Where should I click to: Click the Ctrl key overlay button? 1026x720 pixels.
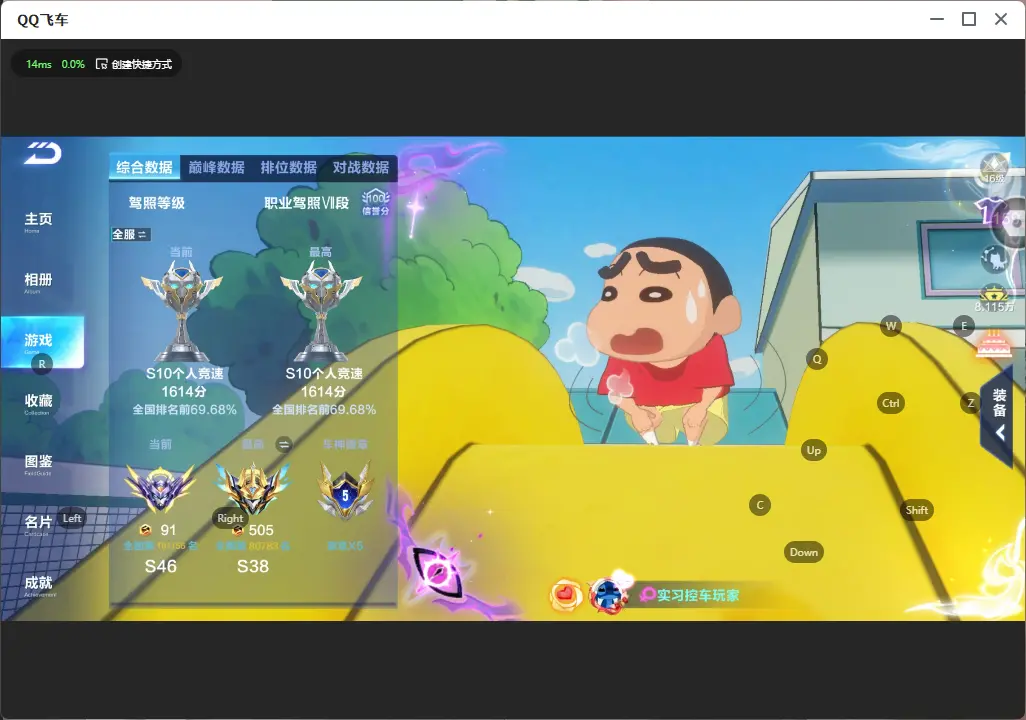[x=891, y=403]
